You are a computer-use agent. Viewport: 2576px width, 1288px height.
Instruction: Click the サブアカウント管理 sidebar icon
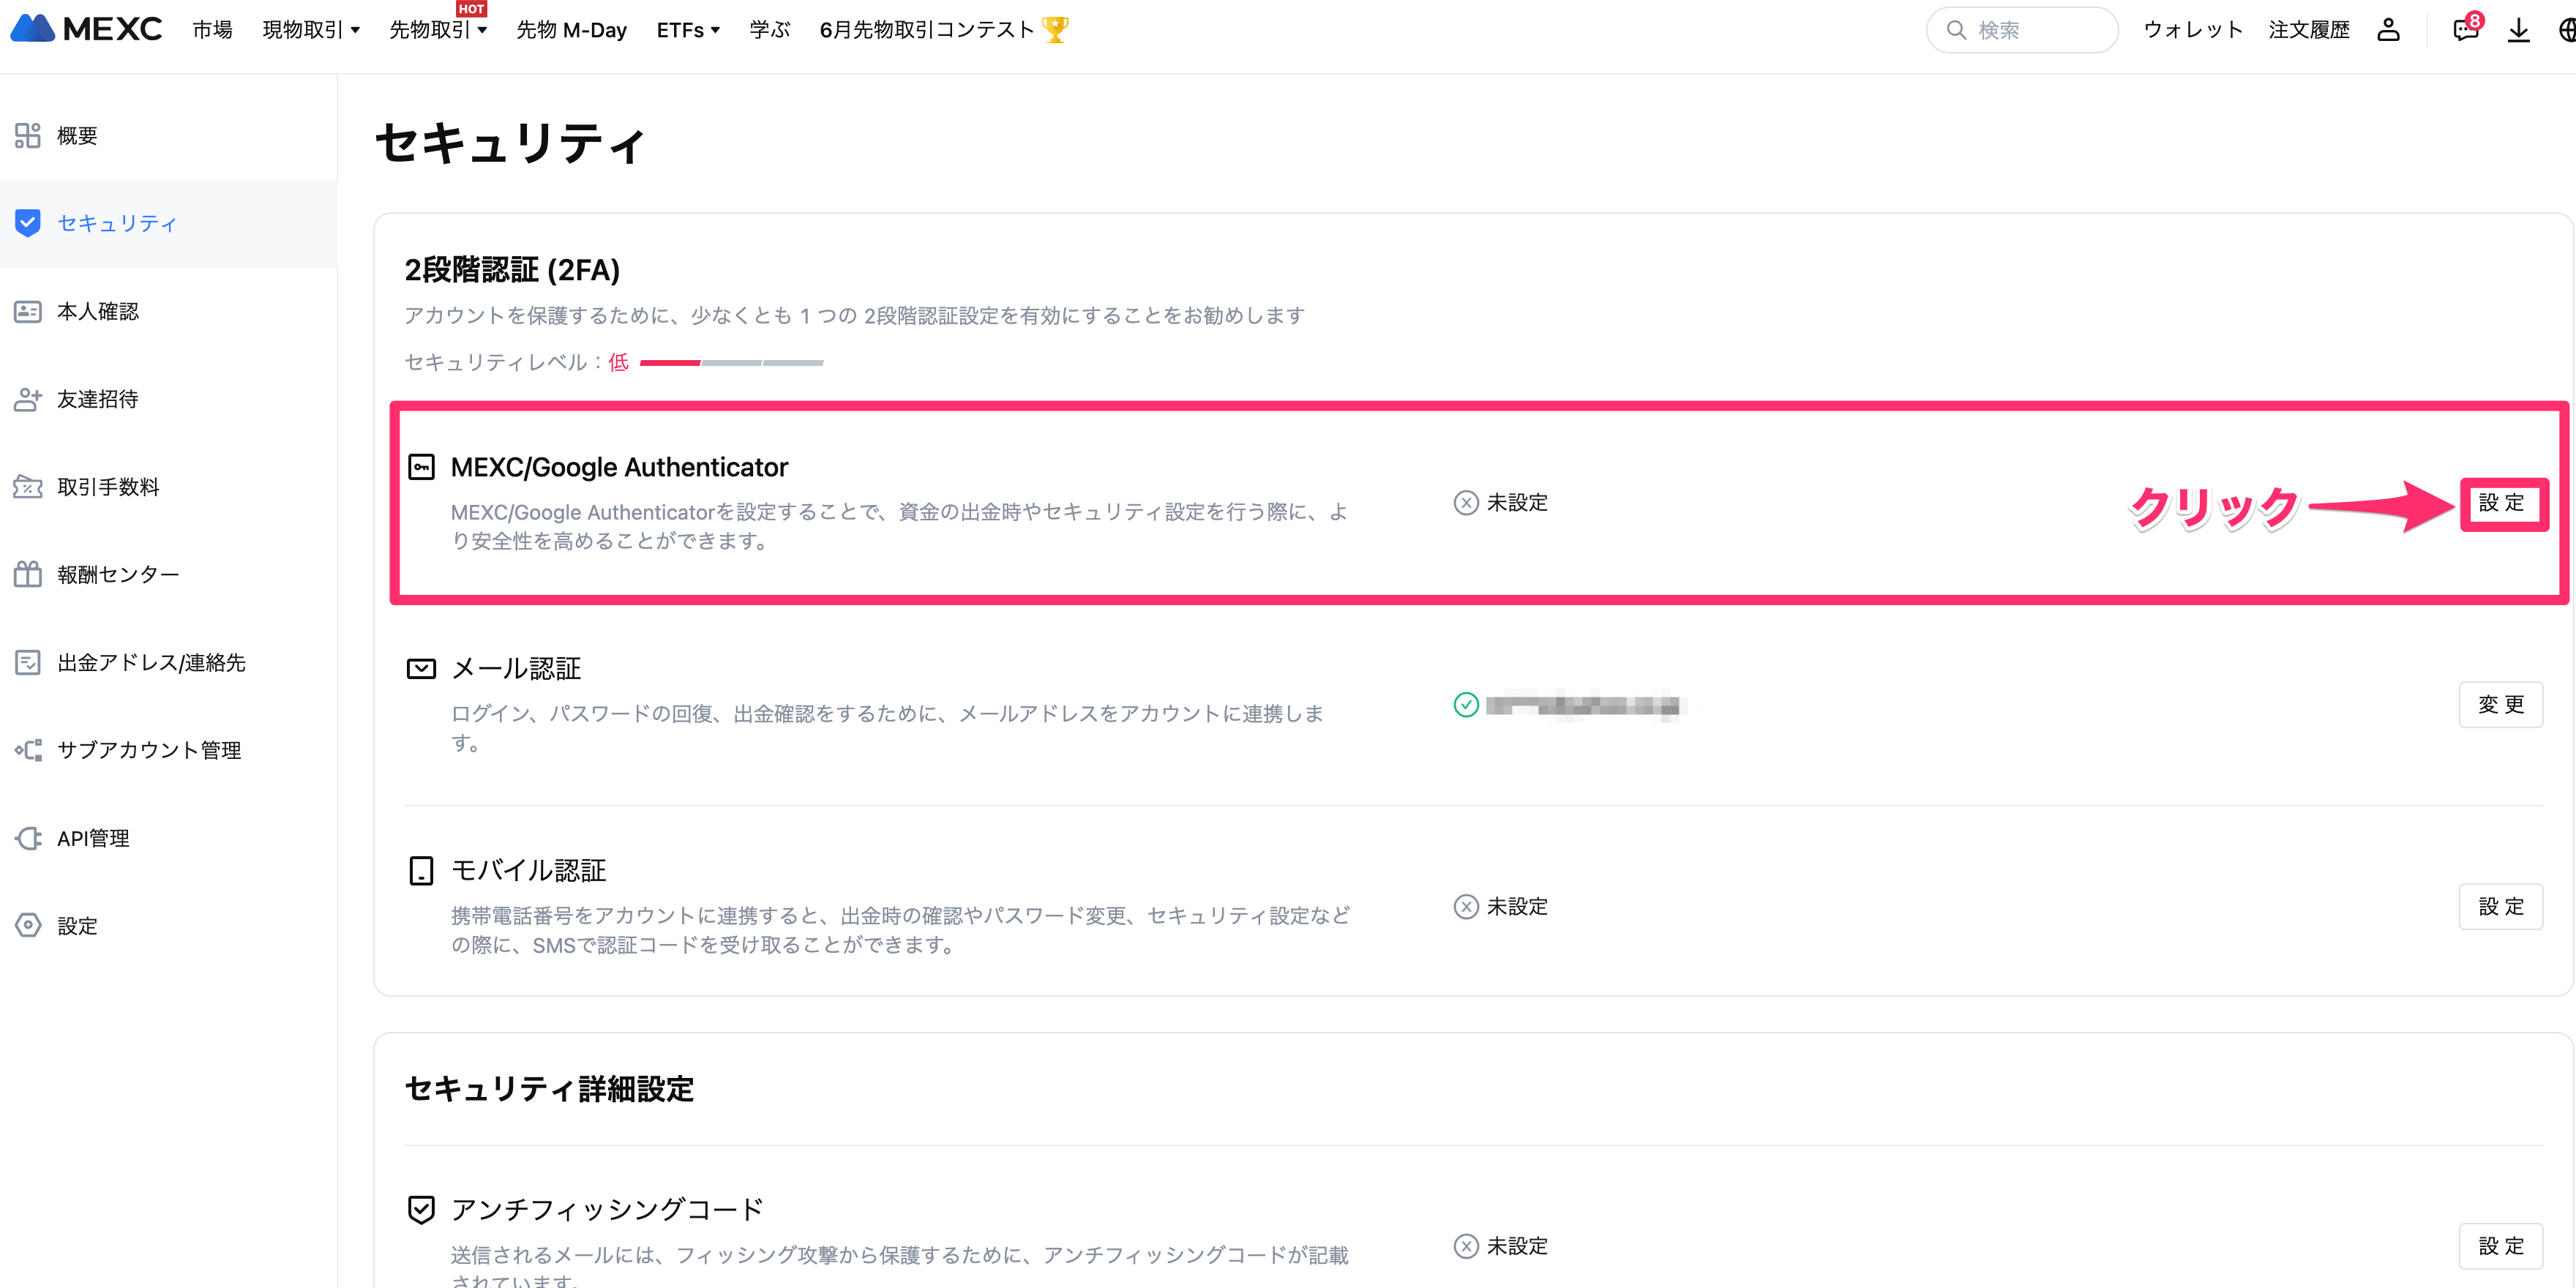tap(28, 750)
